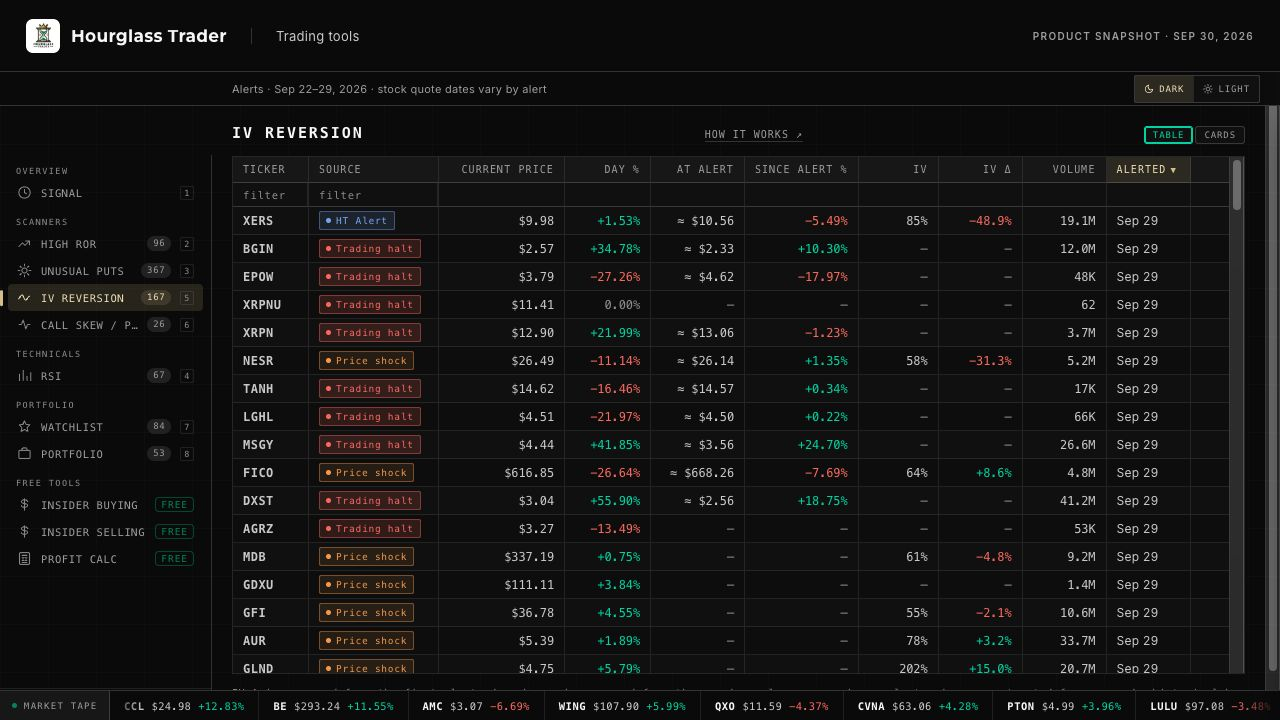Open the How It Works link

pos(753,135)
